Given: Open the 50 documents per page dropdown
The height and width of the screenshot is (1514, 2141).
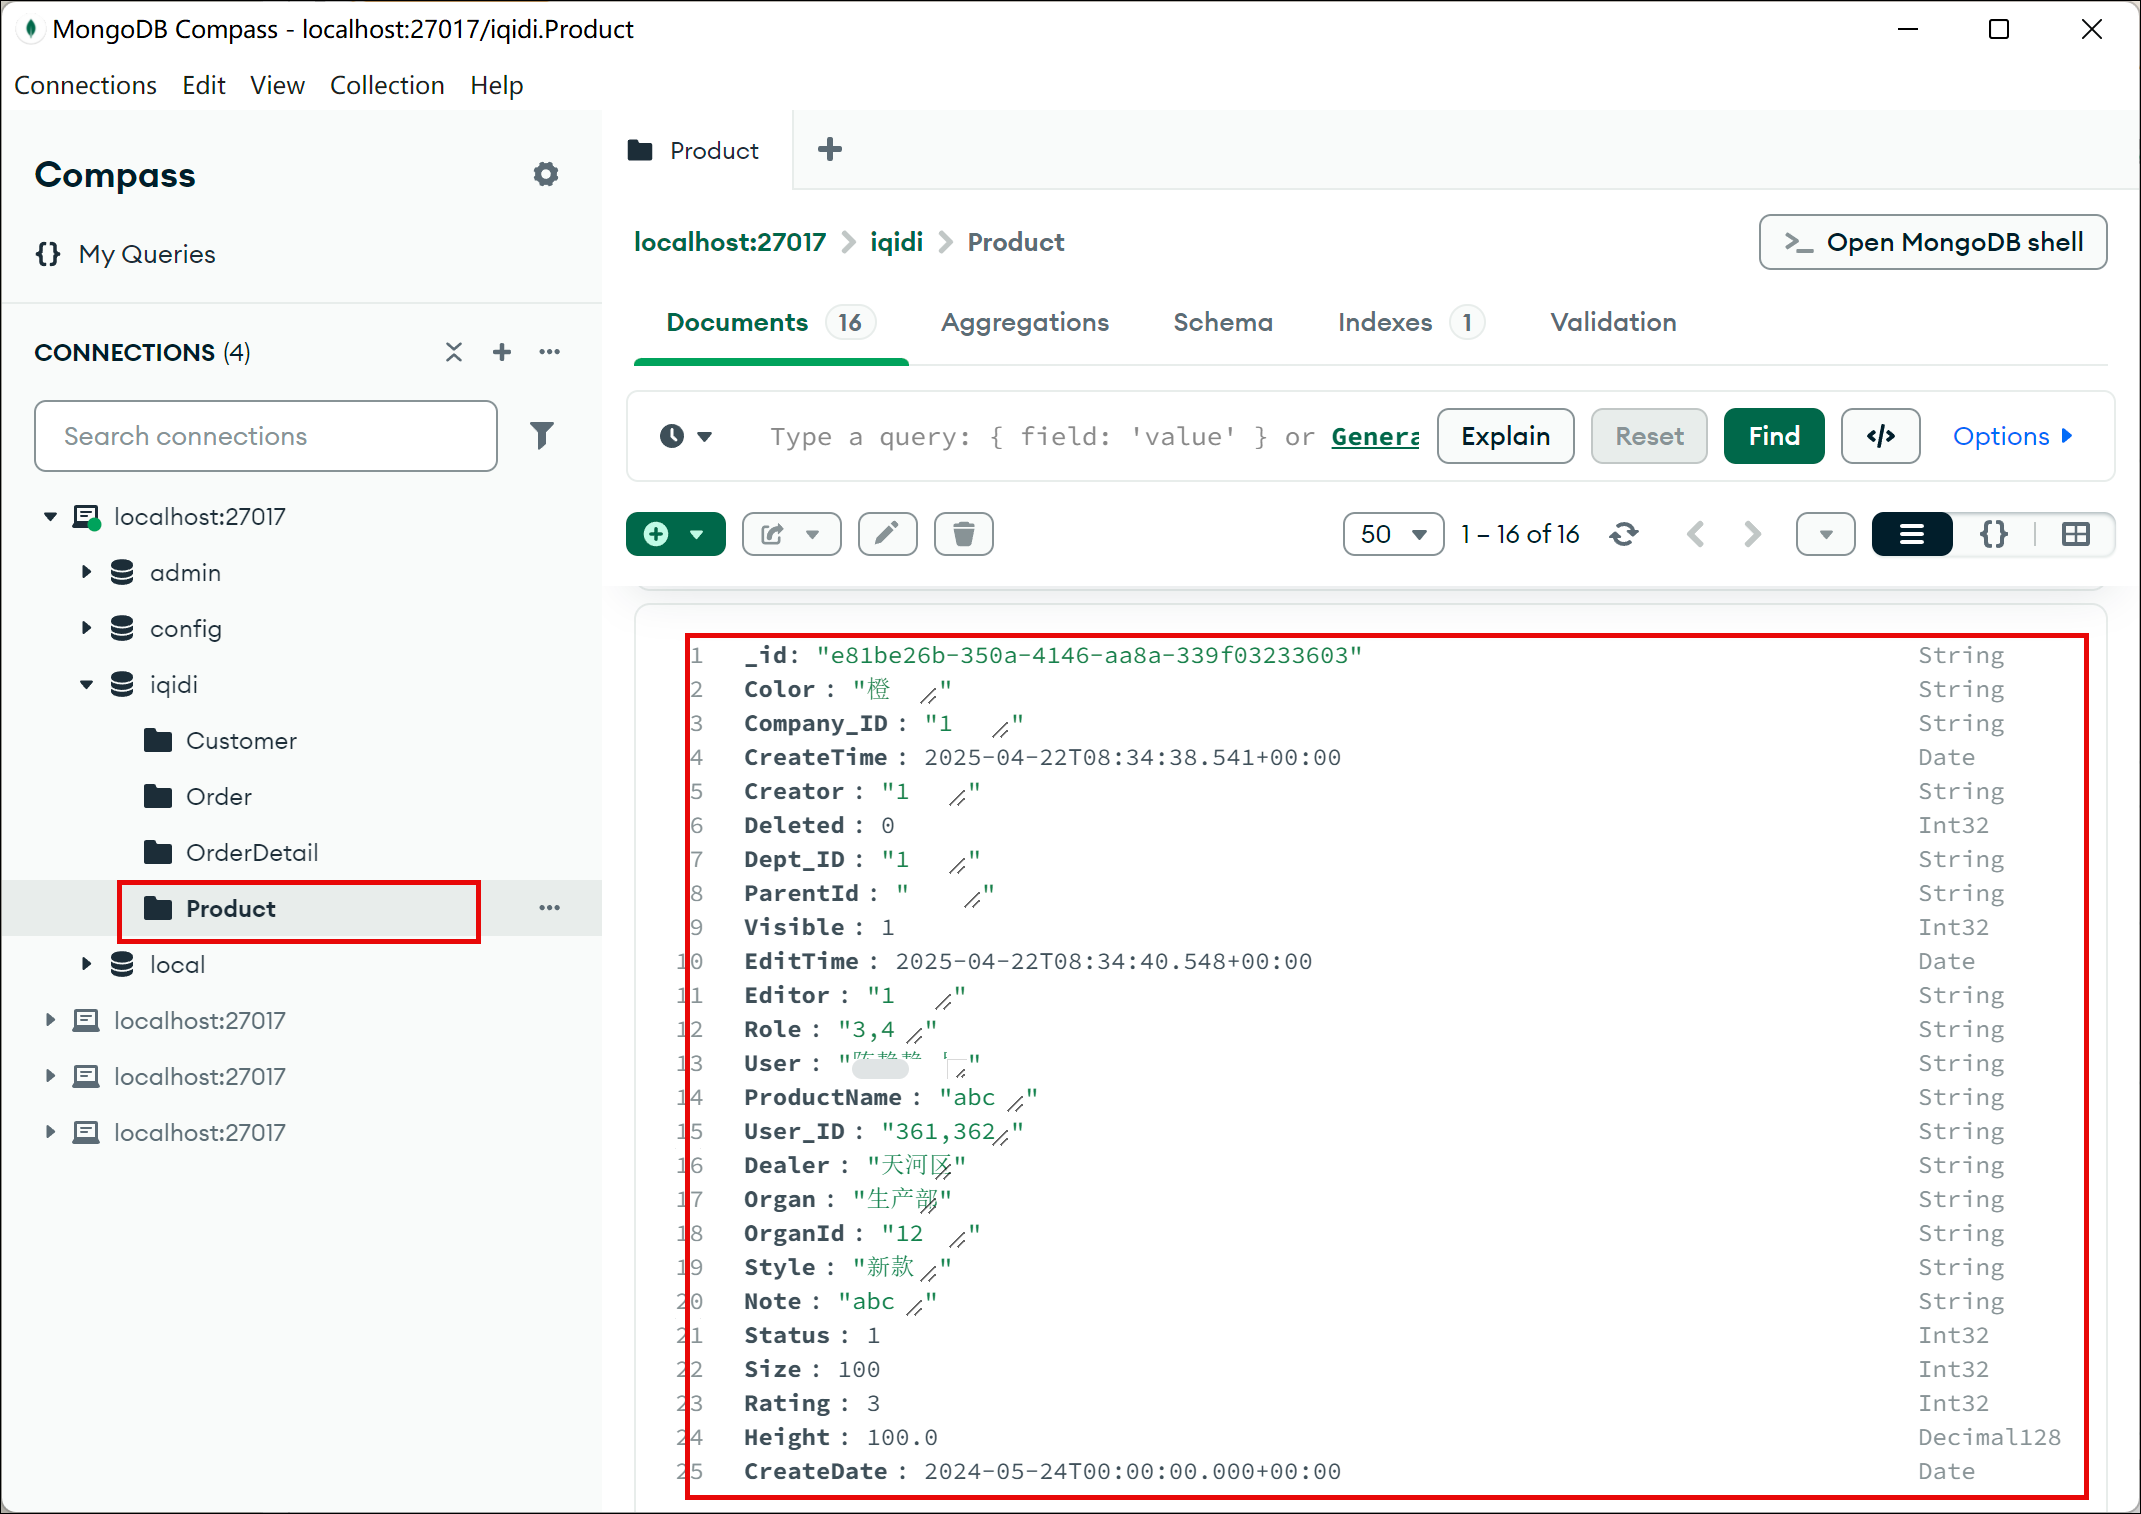Looking at the screenshot, I should (1392, 534).
